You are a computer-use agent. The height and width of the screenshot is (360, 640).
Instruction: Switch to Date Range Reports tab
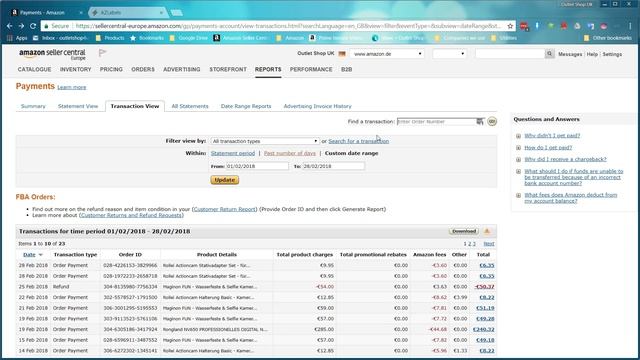coord(246,106)
